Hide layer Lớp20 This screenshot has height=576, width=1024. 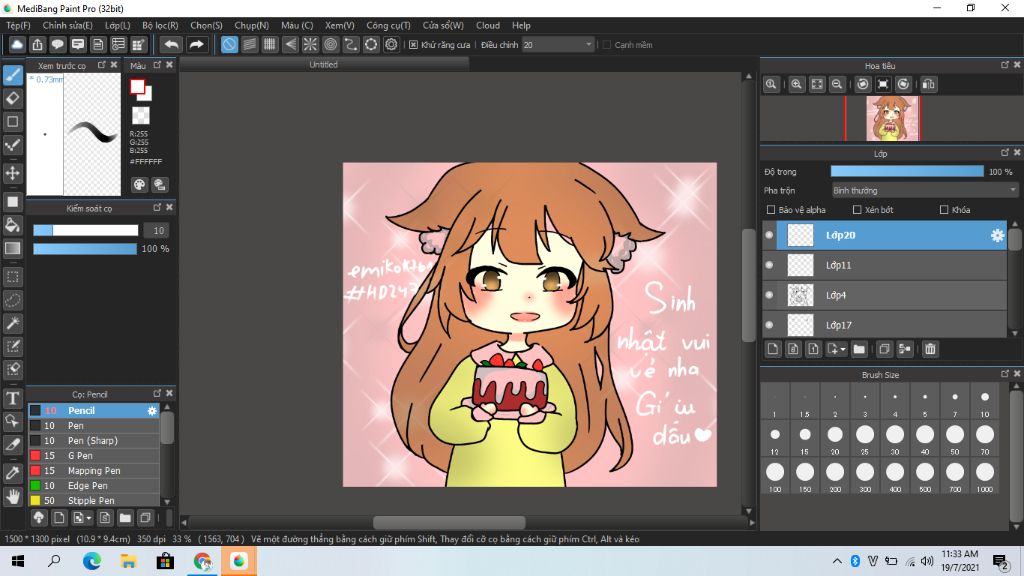(x=769, y=235)
